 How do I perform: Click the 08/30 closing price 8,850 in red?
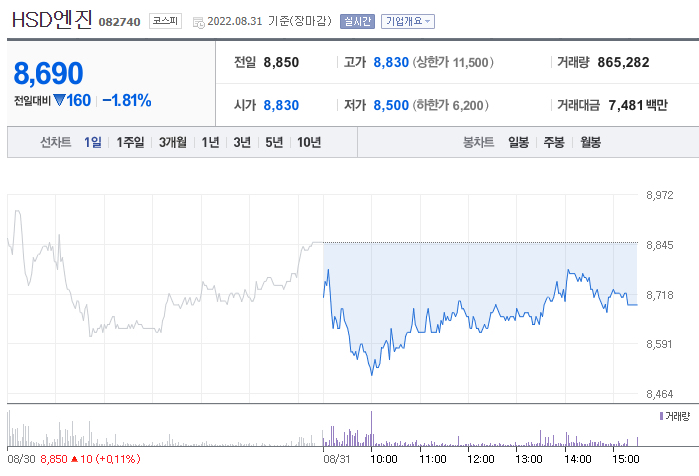(54, 459)
